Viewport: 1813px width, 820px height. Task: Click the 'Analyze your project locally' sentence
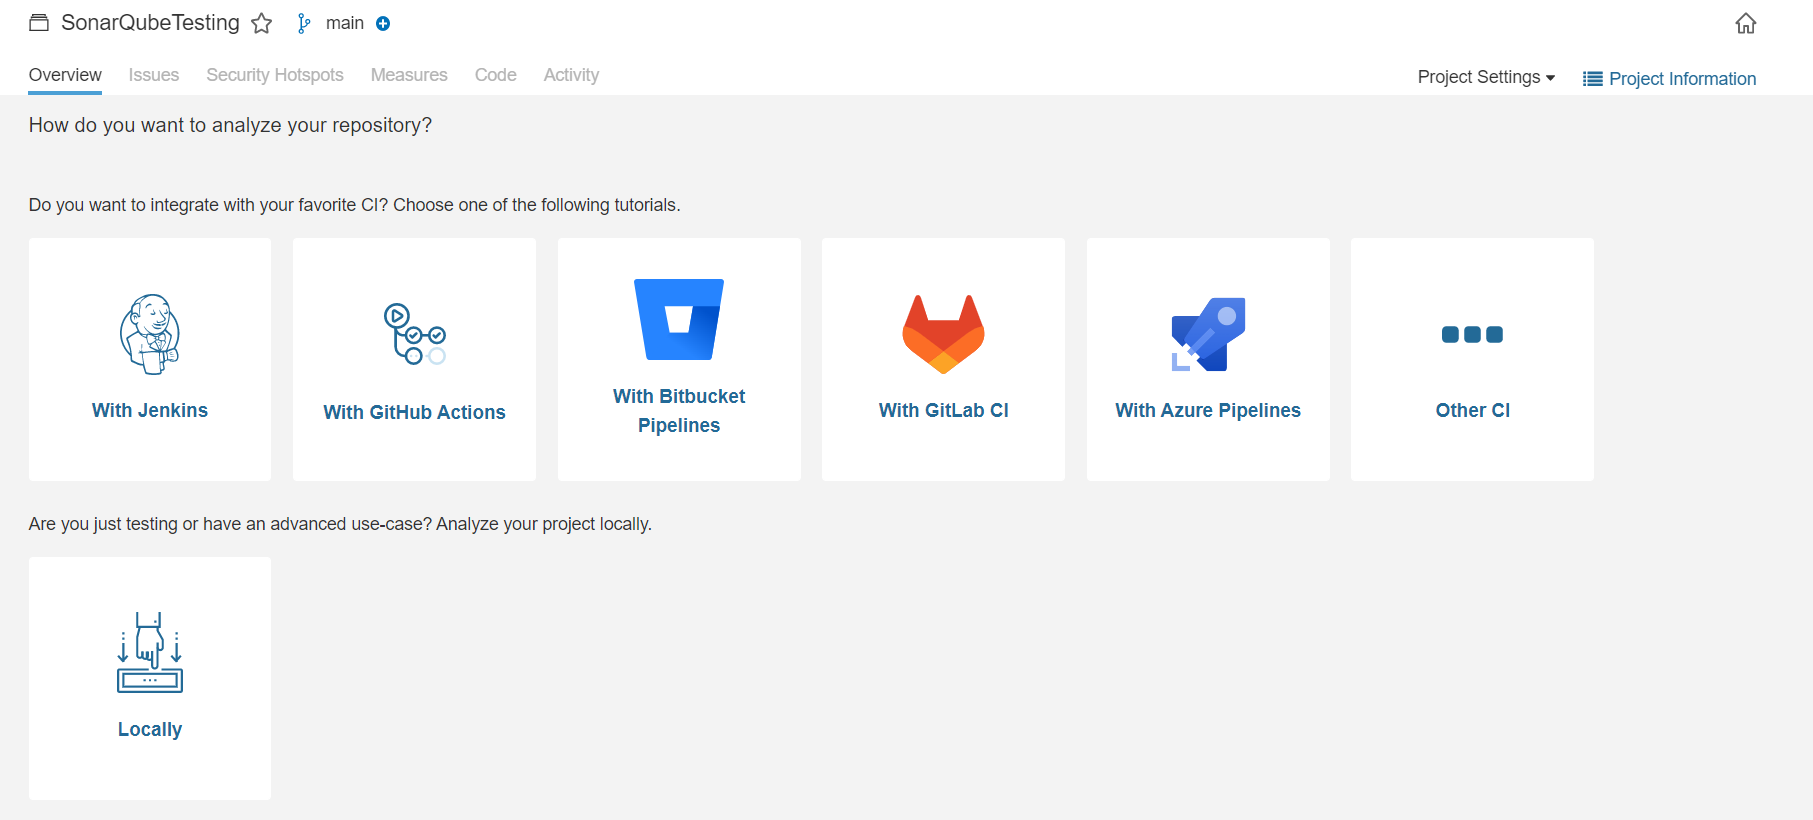point(544,524)
